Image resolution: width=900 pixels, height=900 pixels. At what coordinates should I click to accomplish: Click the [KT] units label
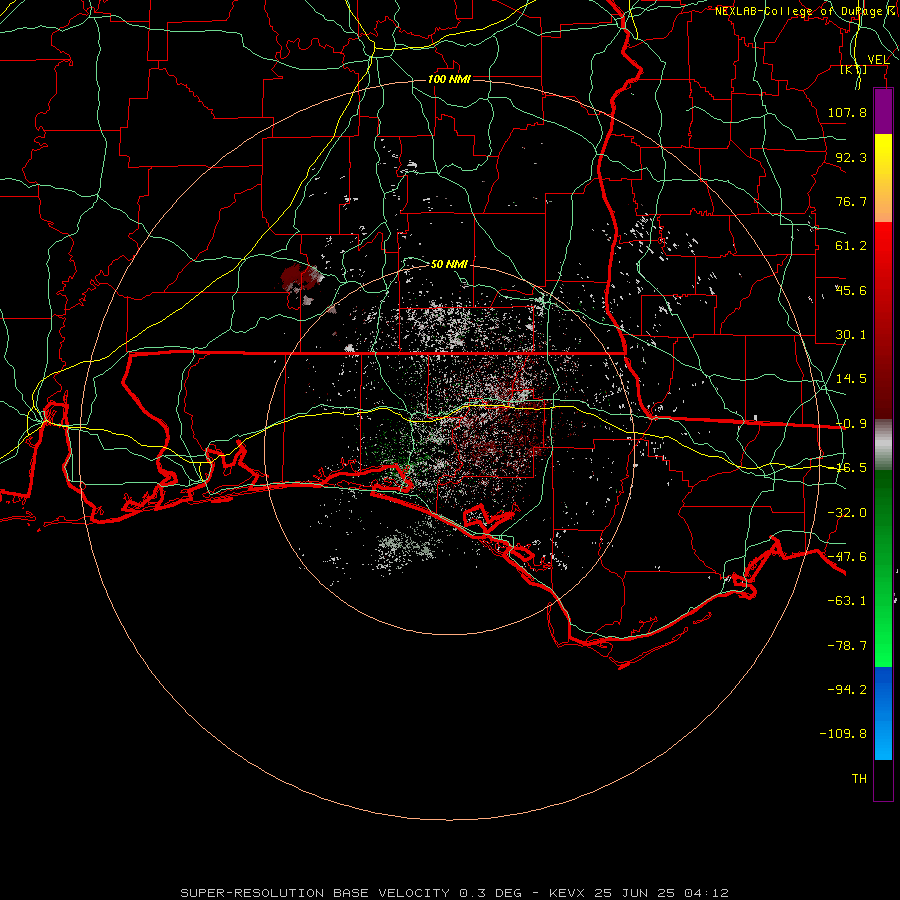(854, 69)
